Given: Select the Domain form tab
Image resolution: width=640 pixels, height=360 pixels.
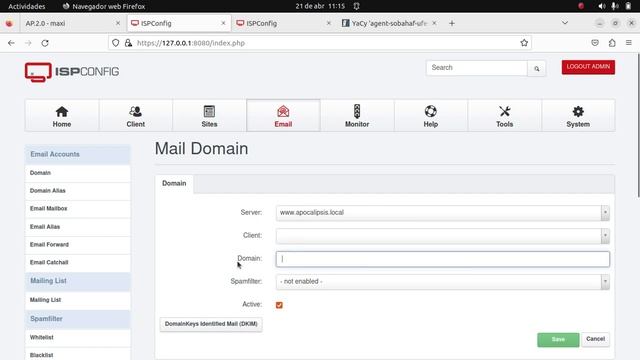Looking at the screenshot, I should [x=174, y=183].
